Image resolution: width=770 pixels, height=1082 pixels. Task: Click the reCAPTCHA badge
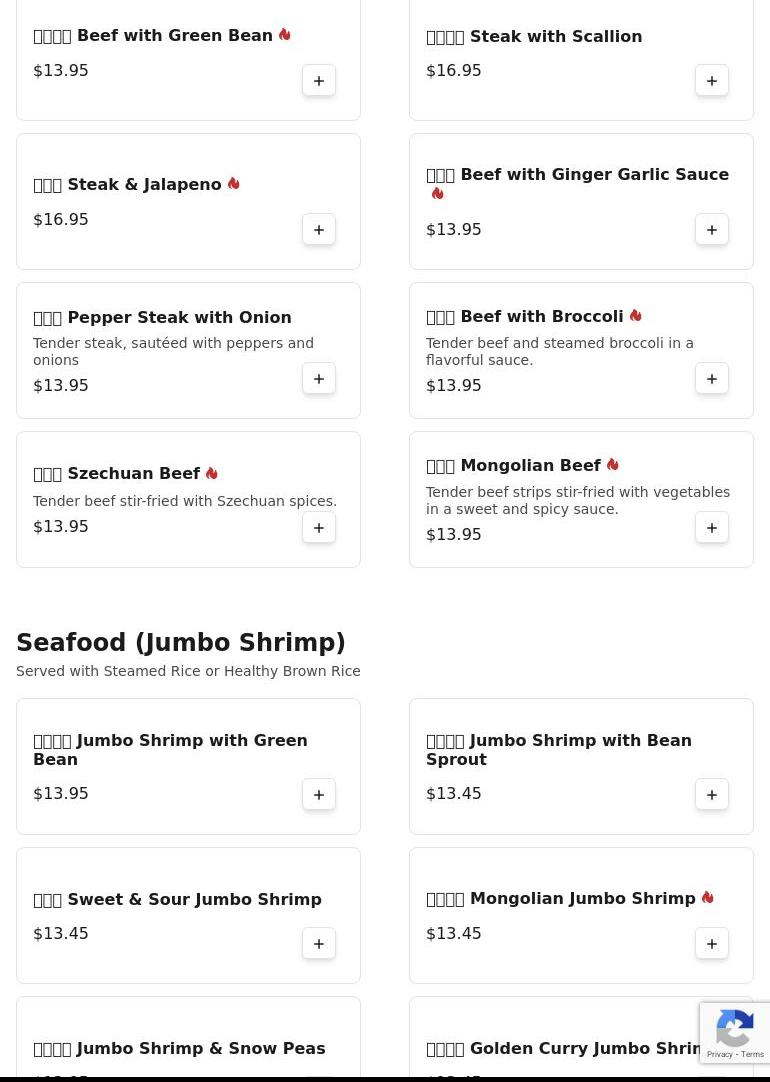(735, 1033)
